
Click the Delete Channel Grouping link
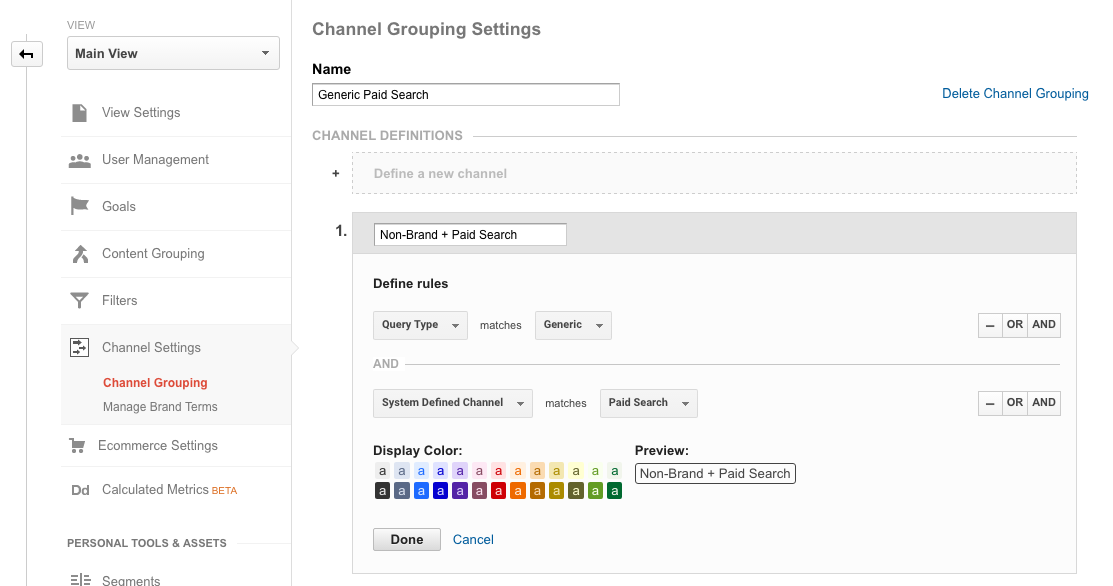click(1015, 94)
